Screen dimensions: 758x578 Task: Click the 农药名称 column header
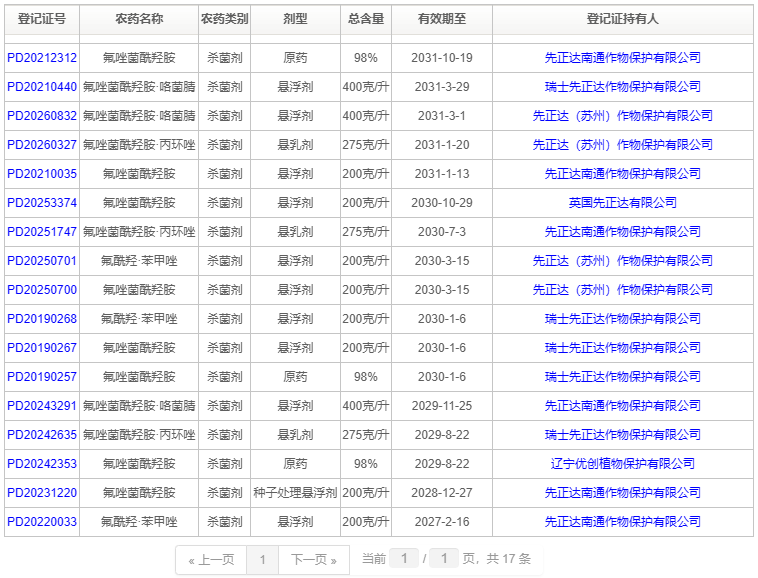(139, 19)
